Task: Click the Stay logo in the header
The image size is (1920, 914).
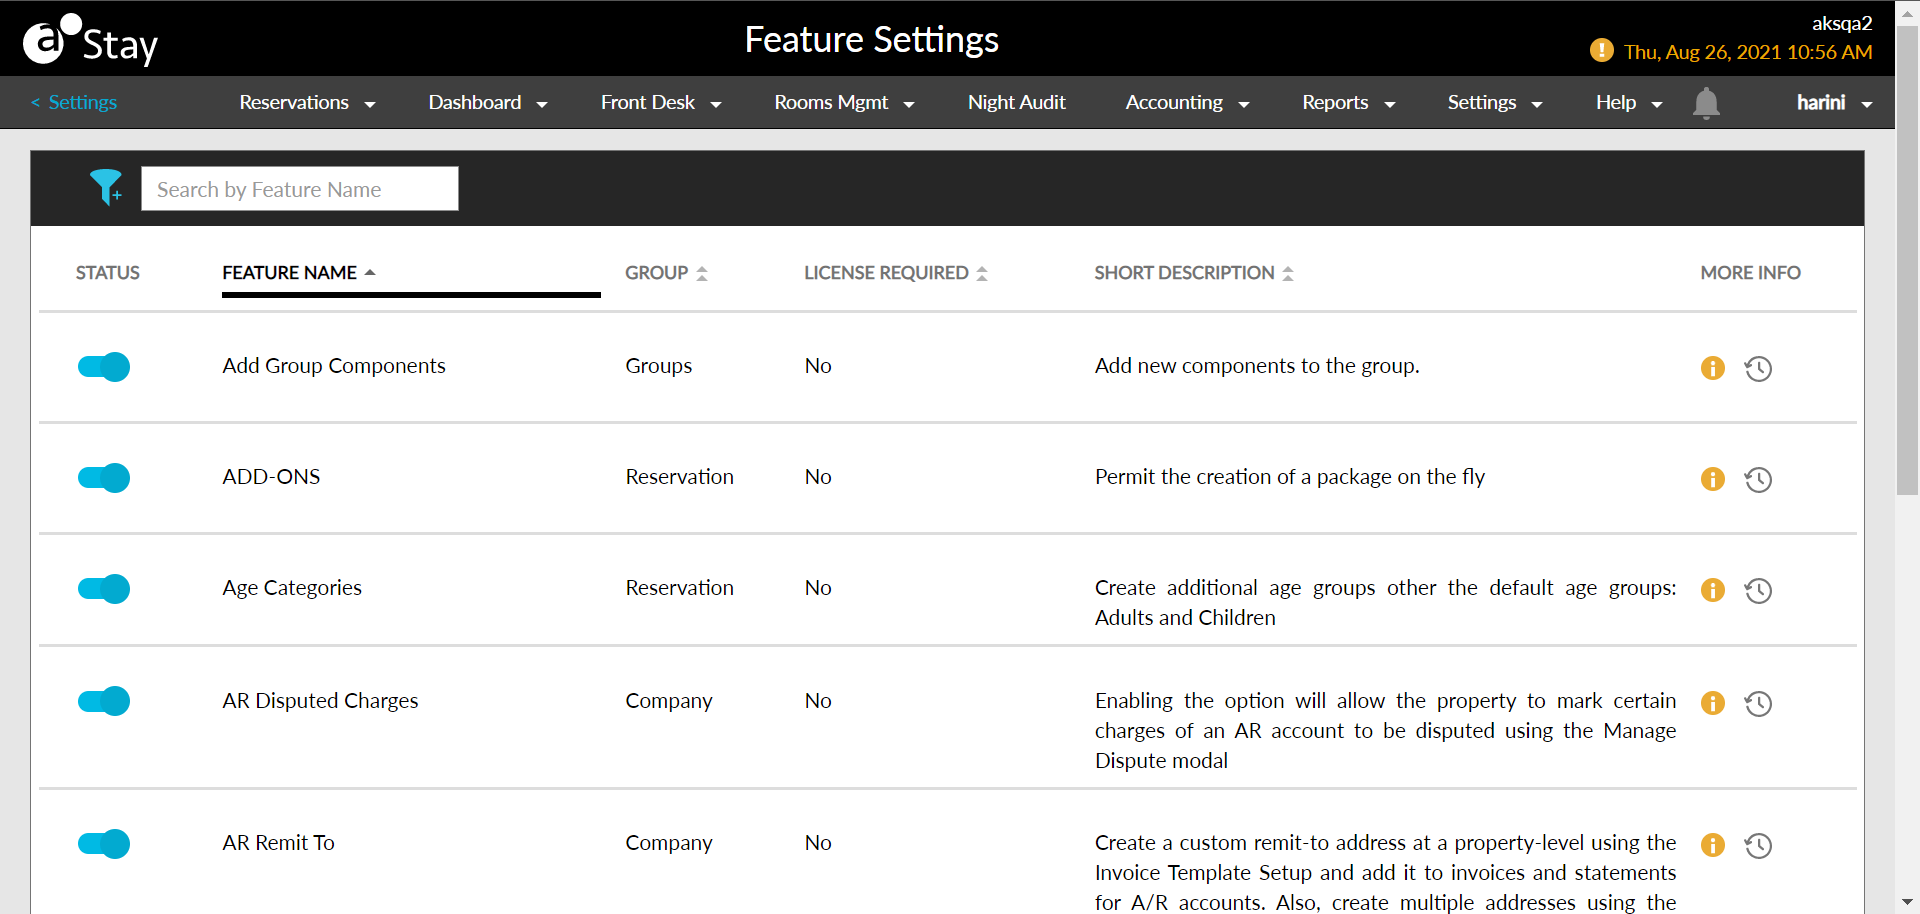Action: point(89,39)
